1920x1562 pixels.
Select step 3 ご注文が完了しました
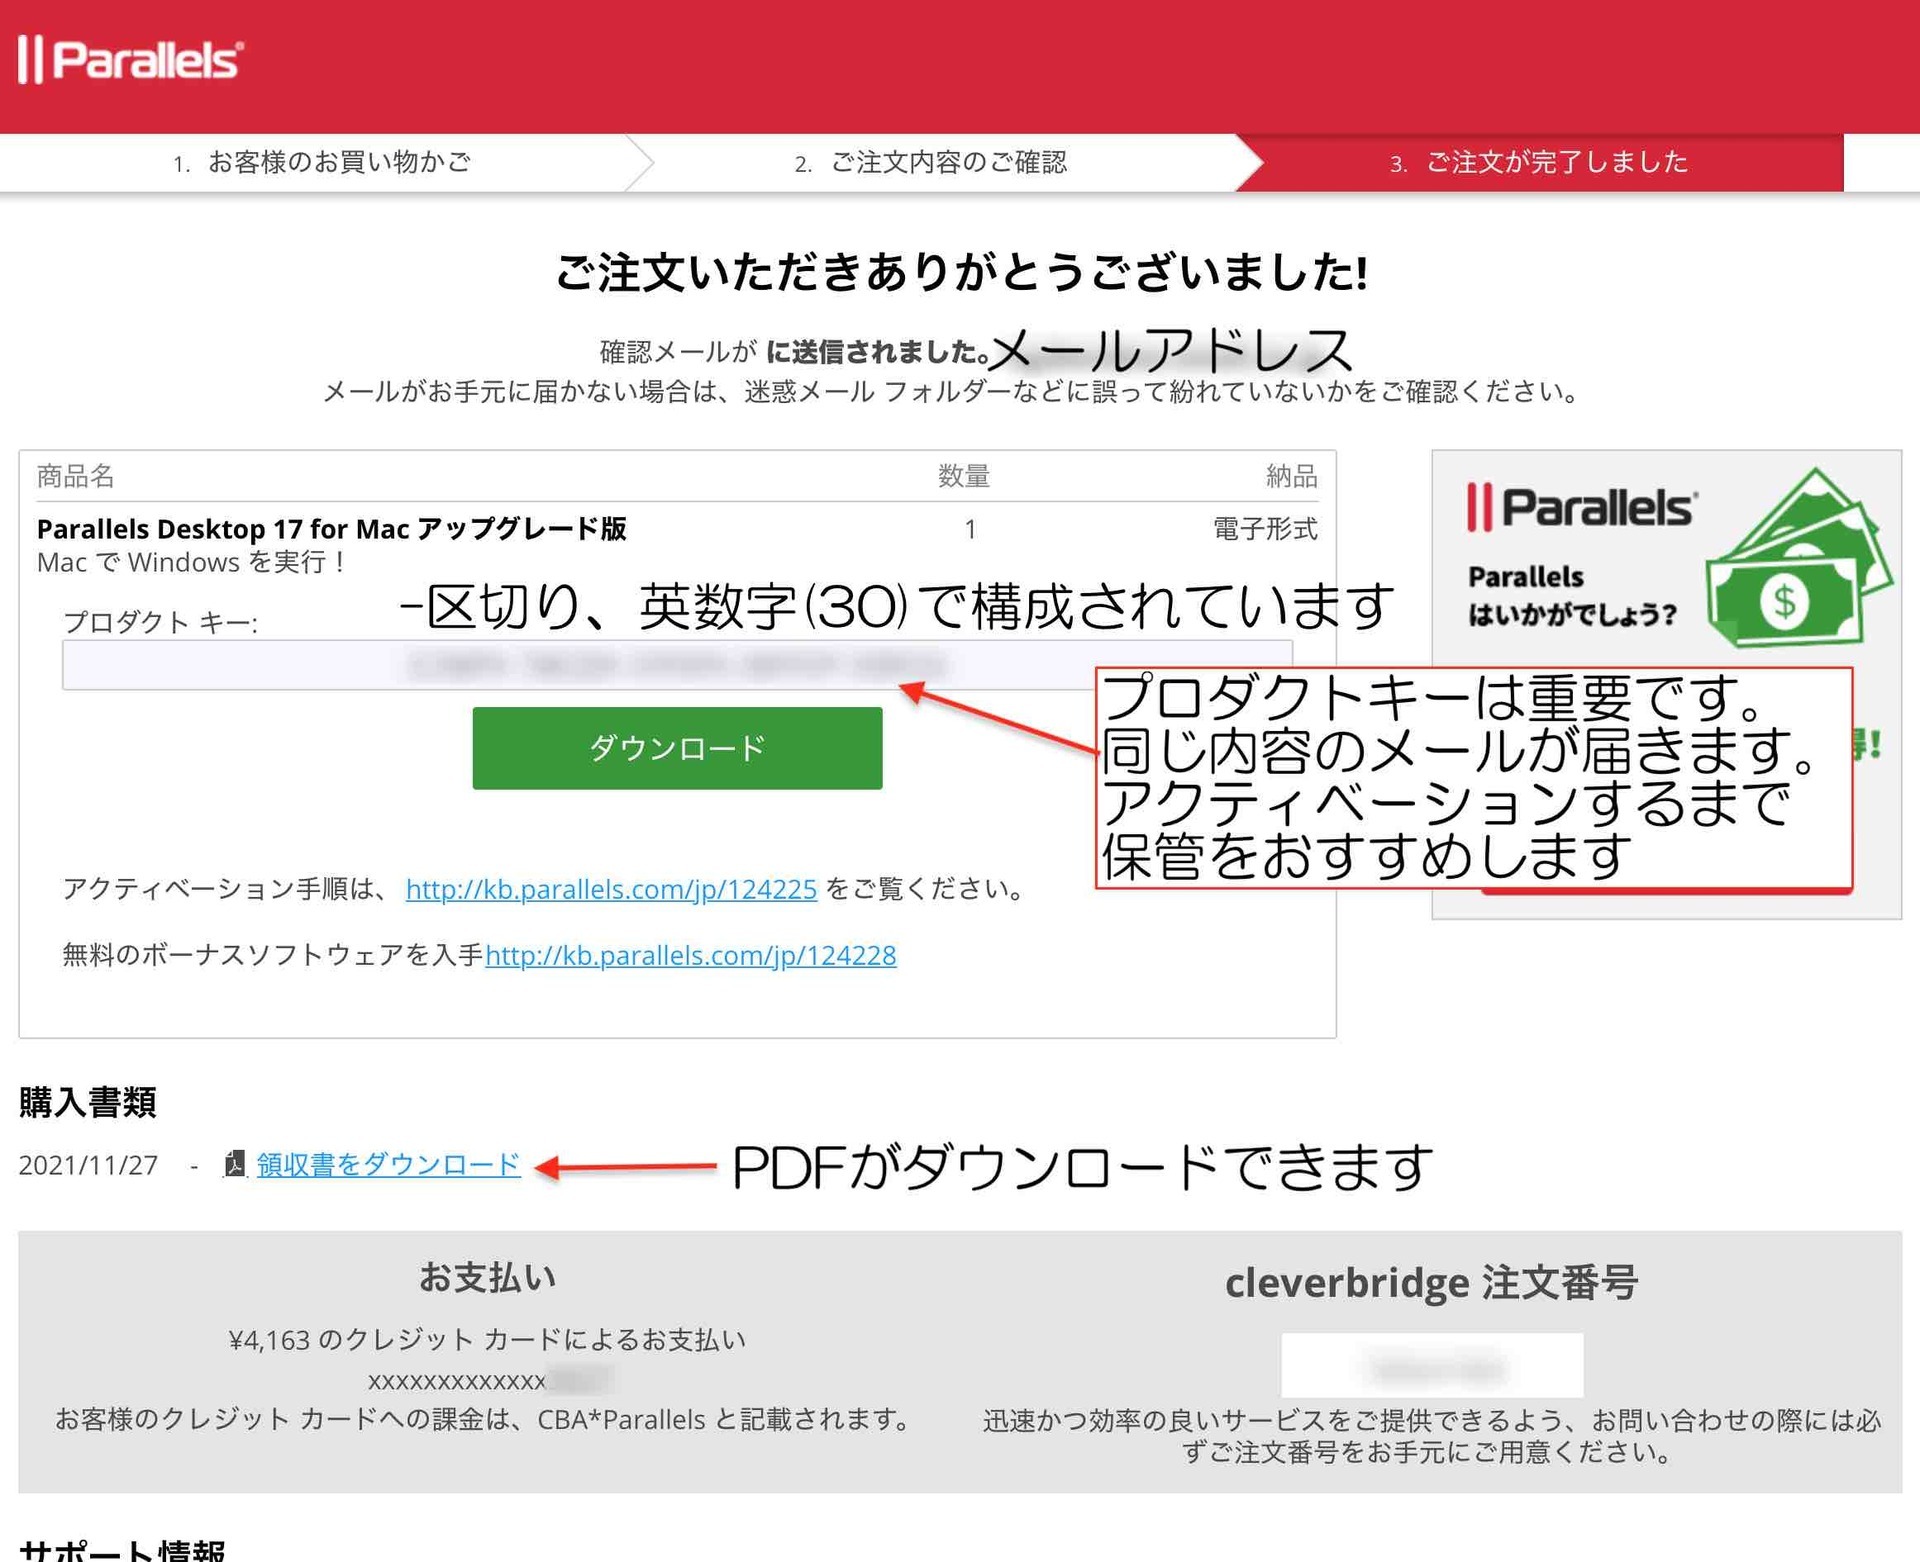point(1540,162)
